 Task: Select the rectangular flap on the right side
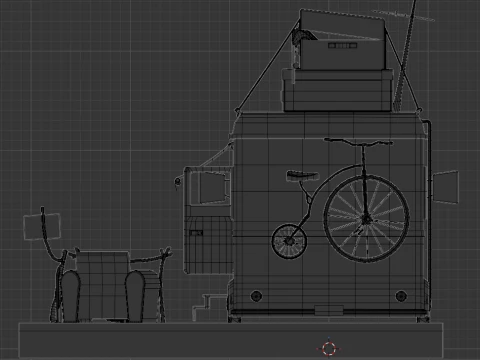pos(446,187)
